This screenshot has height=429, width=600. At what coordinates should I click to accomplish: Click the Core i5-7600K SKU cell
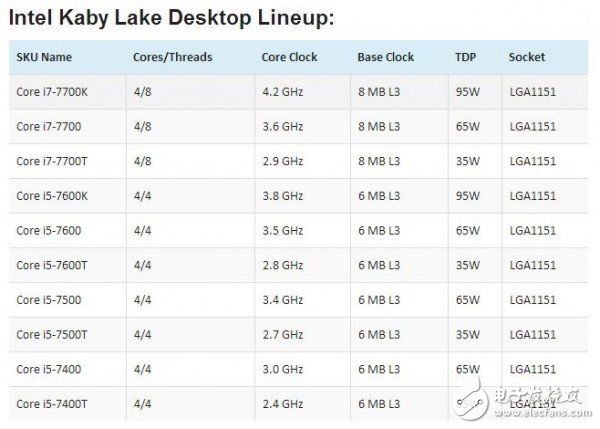point(52,196)
